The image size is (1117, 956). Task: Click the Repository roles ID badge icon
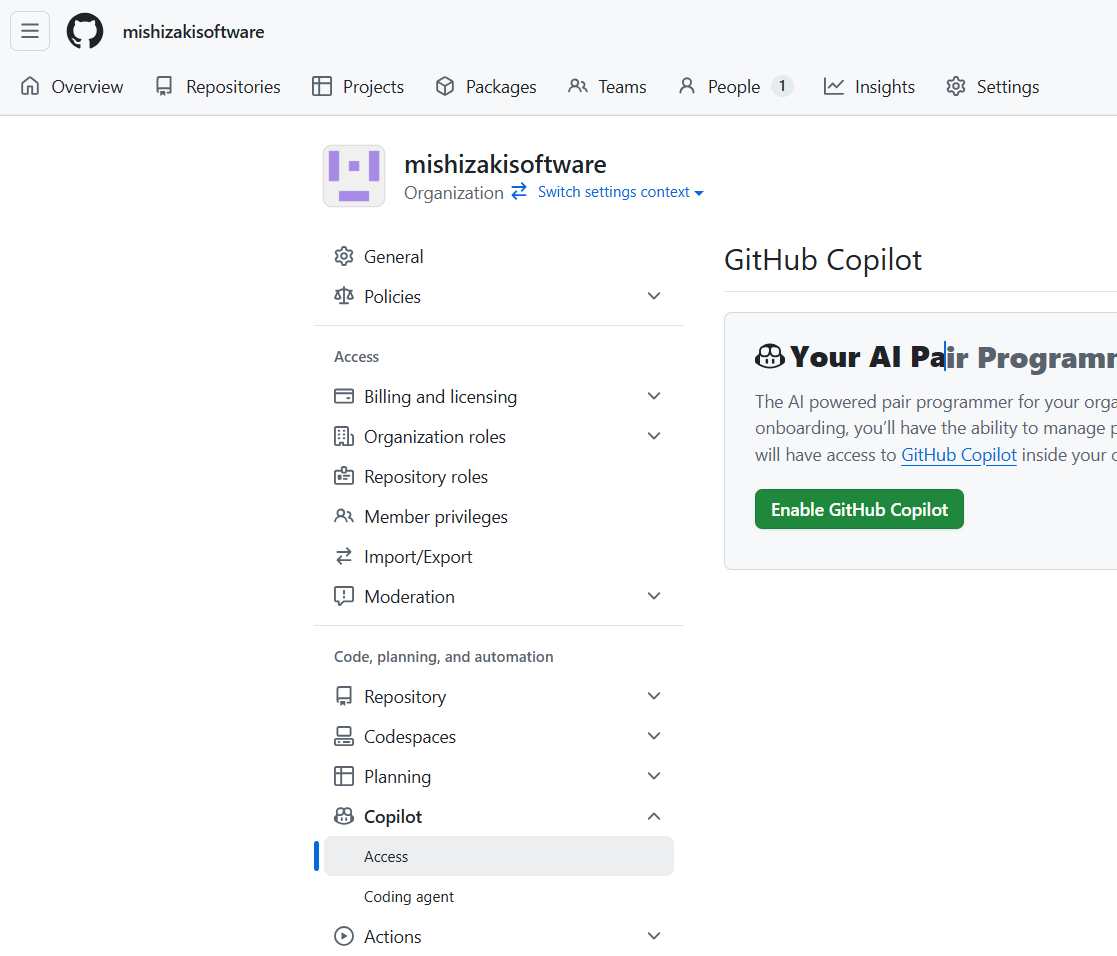coord(344,476)
